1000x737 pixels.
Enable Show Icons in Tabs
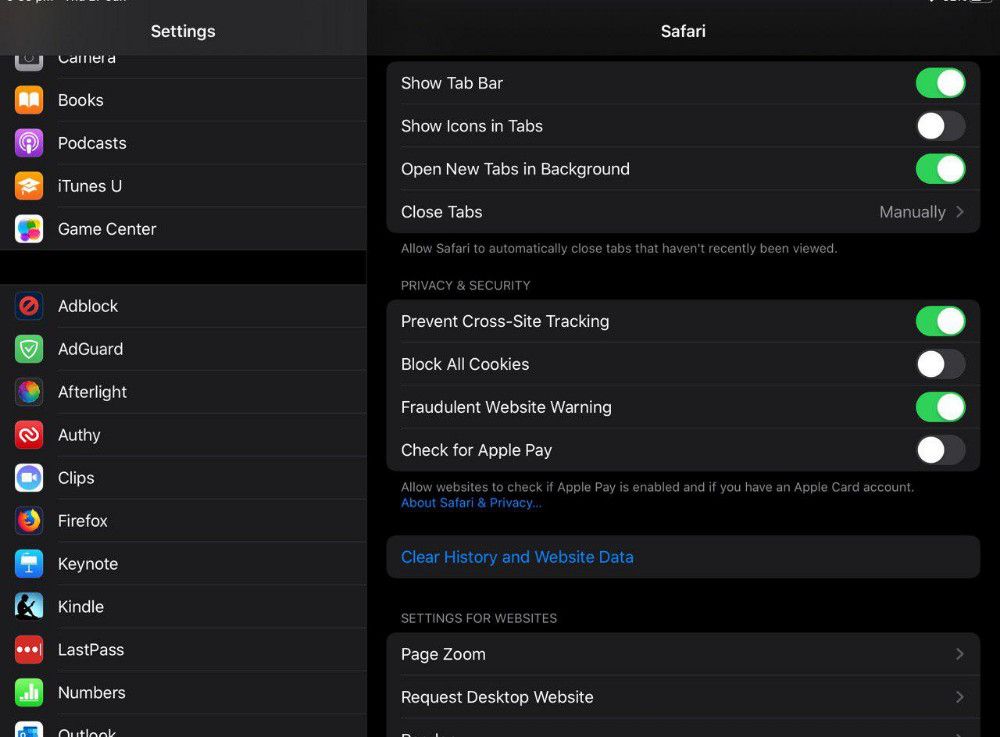(x=940, y=126)
